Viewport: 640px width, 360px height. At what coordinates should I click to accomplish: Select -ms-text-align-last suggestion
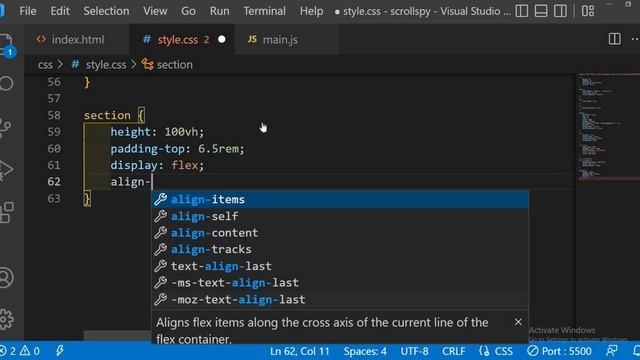[340, 283]
